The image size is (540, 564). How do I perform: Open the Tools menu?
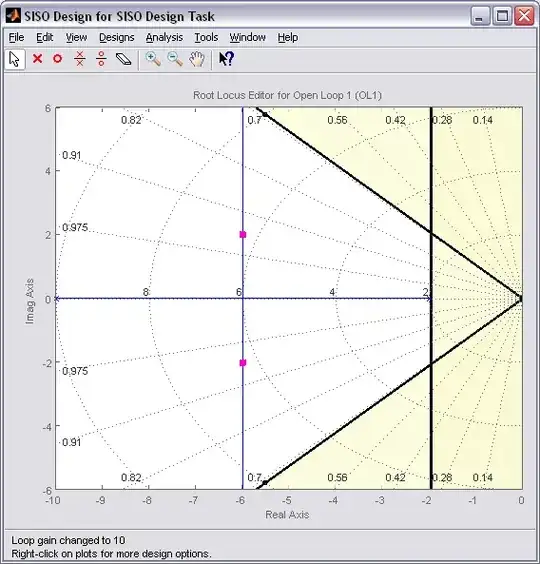coord(206,37)
